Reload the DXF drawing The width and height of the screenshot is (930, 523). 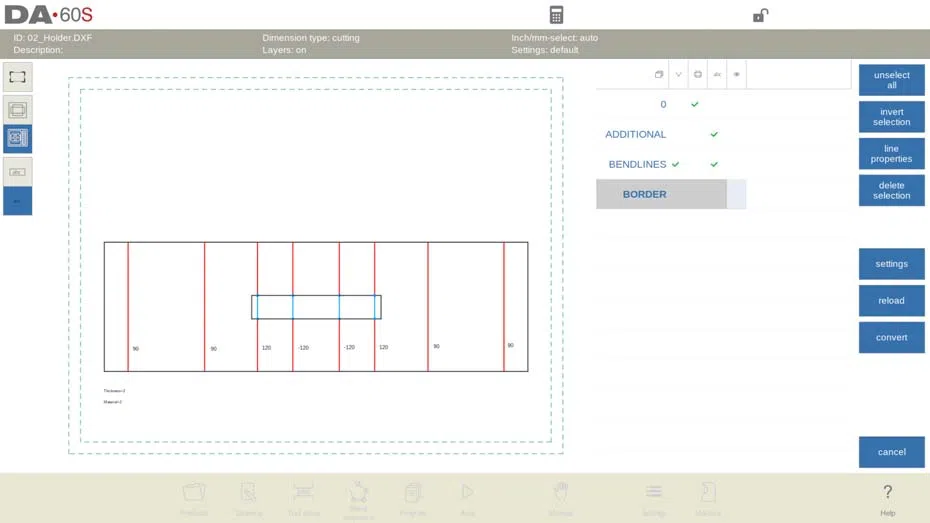click(x=891, y=301)
